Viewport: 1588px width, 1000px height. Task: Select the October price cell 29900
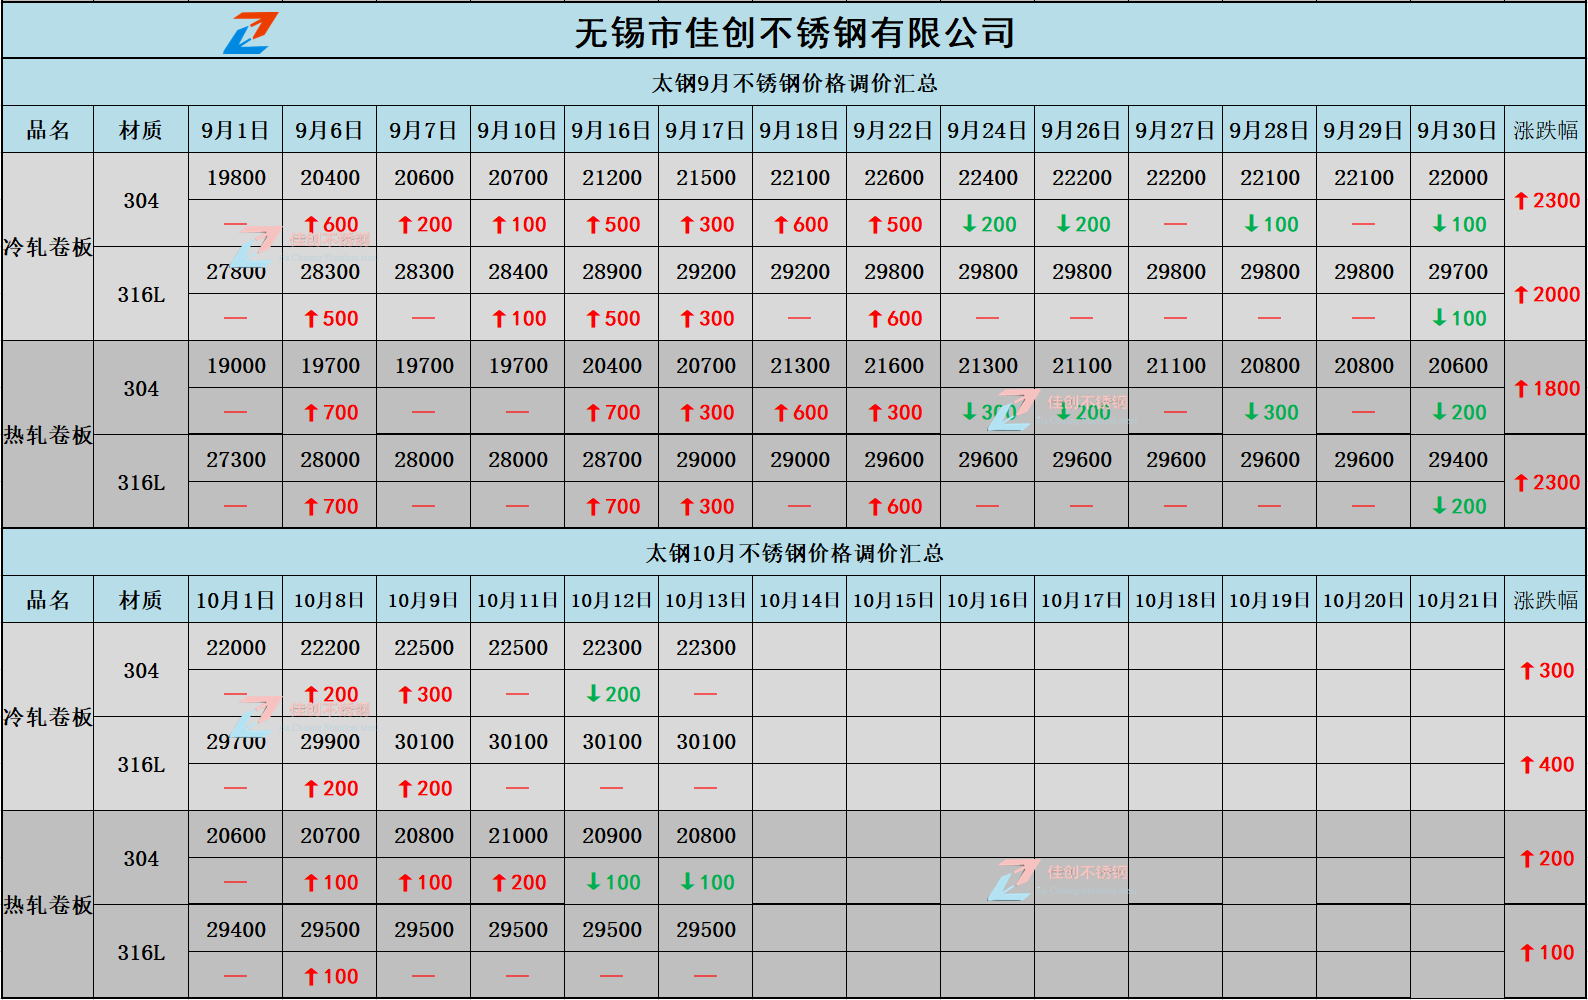(x=330, y=741)
